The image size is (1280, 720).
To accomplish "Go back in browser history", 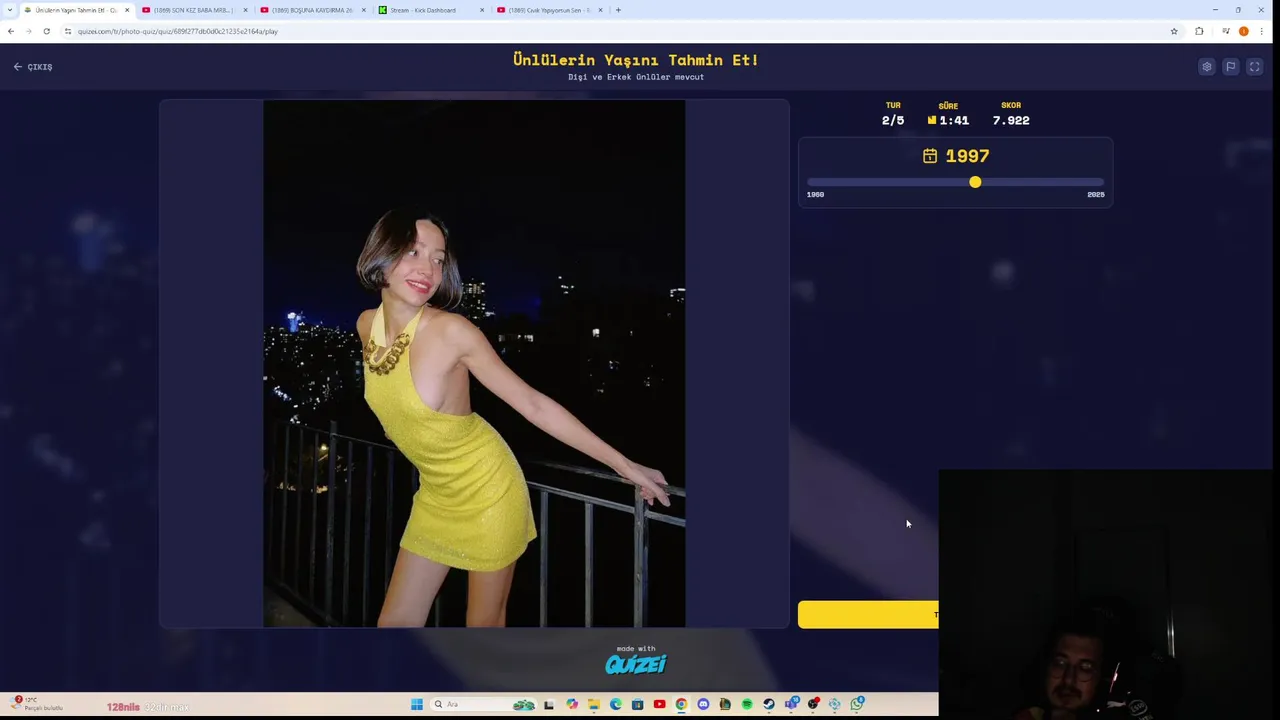I will (11, 31).
